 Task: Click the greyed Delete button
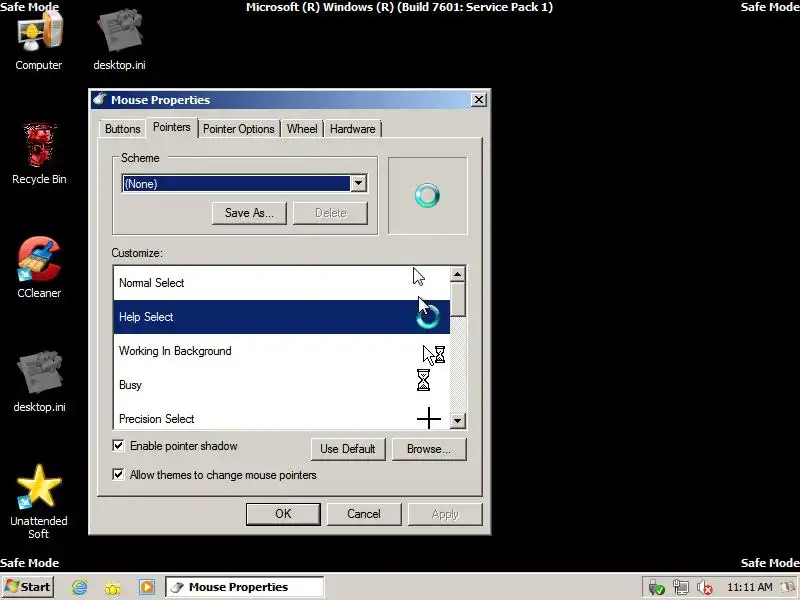[x=331, y=213]
